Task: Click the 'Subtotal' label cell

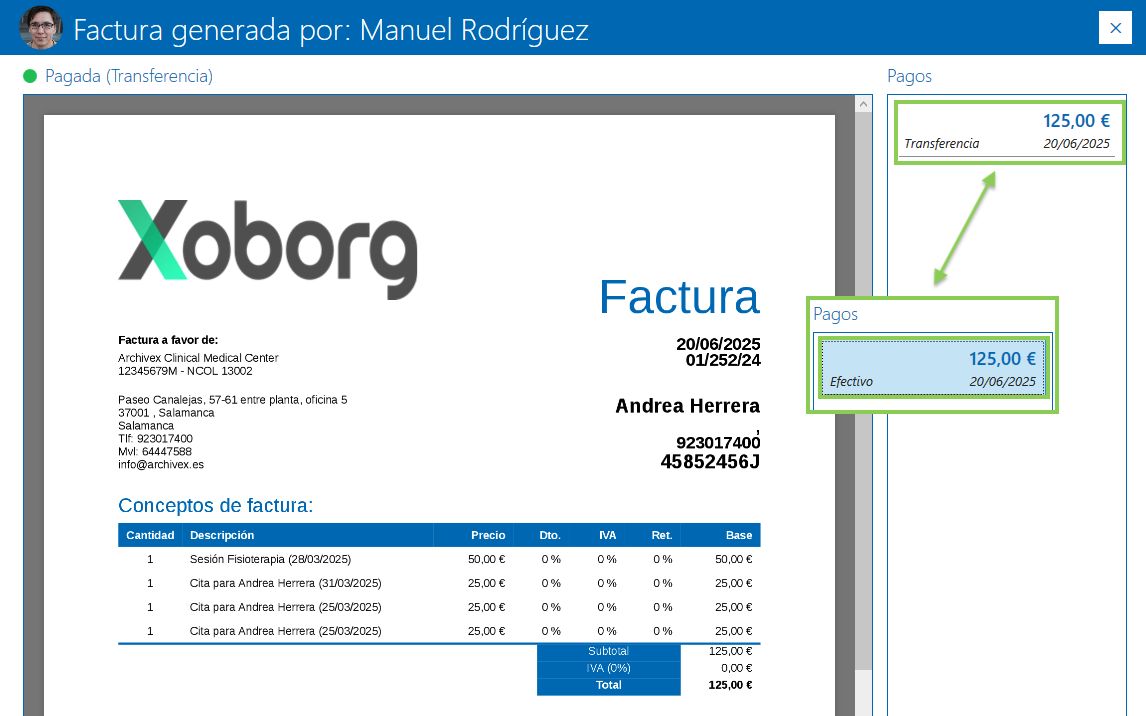Action: tap(608, 651)
